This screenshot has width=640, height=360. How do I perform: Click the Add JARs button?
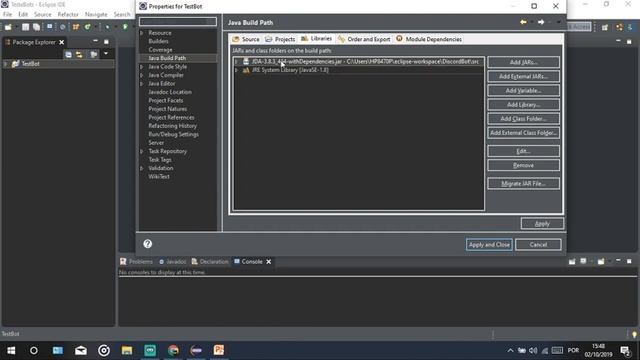(x=523, y=62)
